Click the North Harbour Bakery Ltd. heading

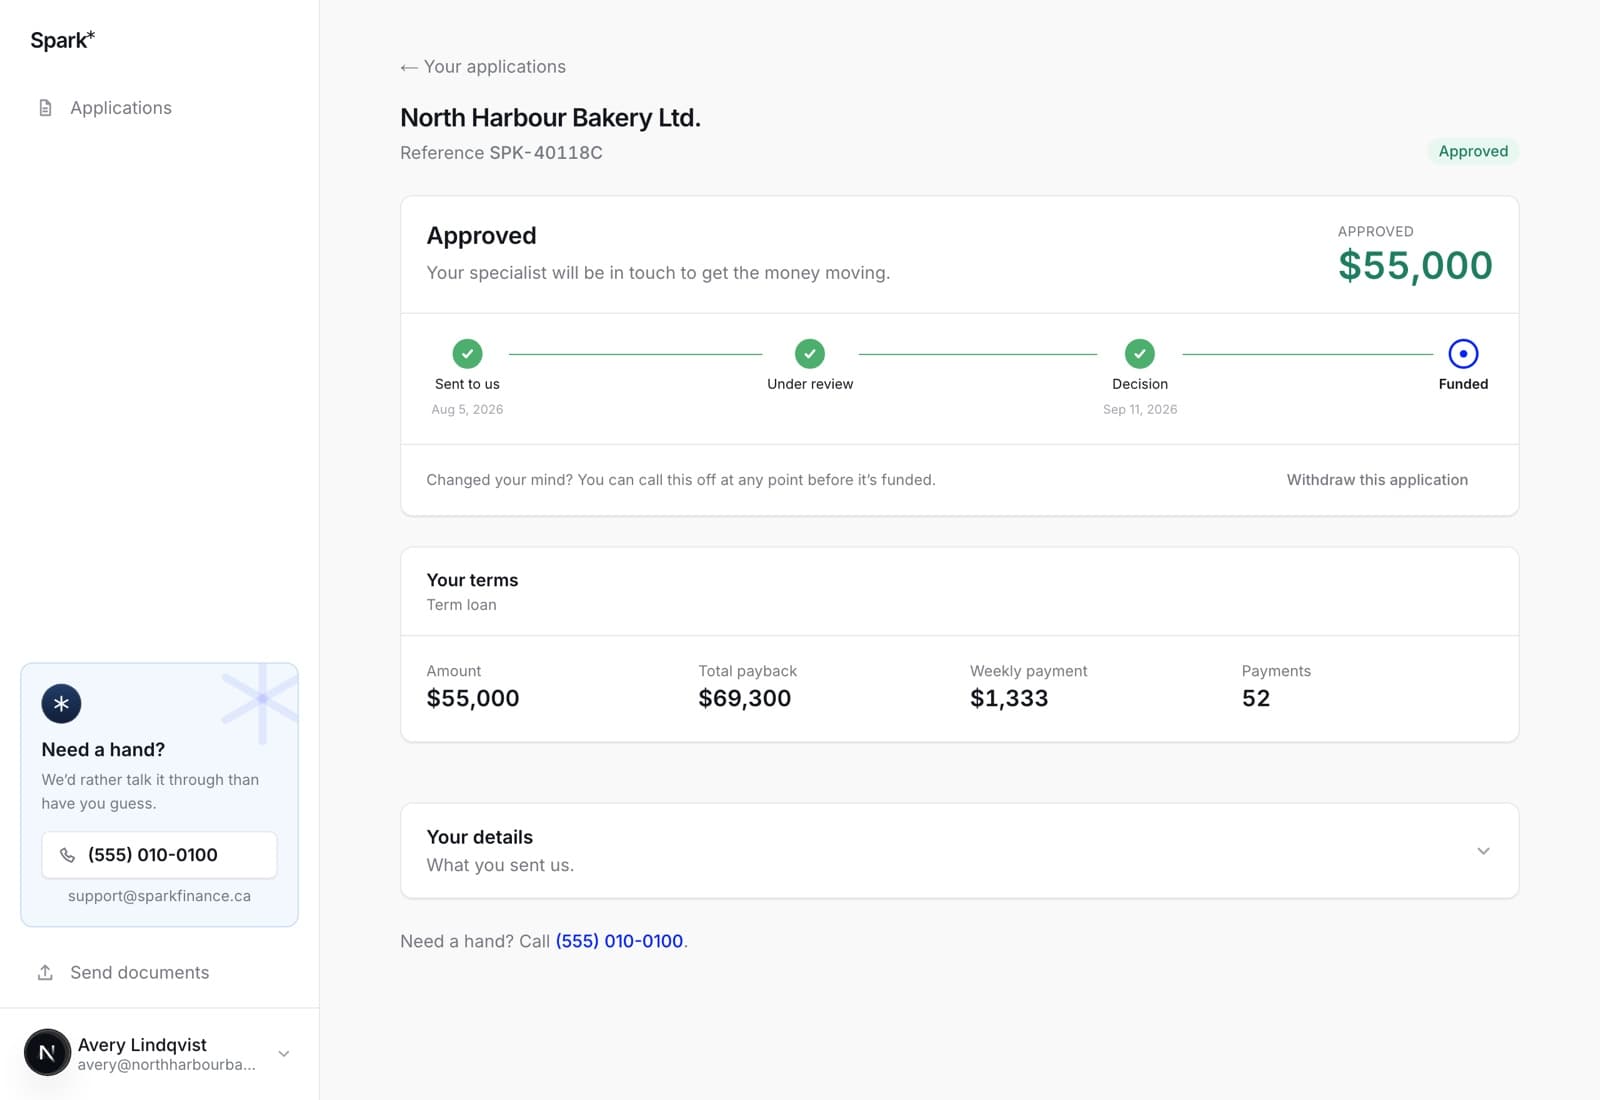(550, 118)
